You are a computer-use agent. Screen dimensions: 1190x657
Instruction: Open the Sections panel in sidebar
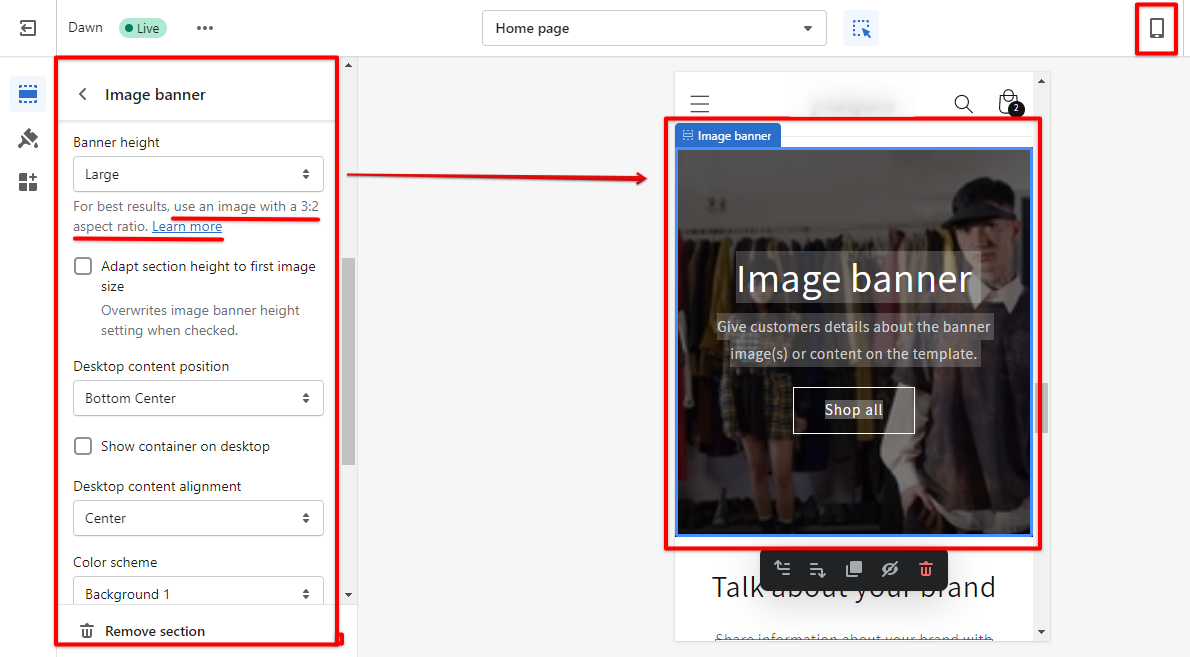click(x=28, y=94)
